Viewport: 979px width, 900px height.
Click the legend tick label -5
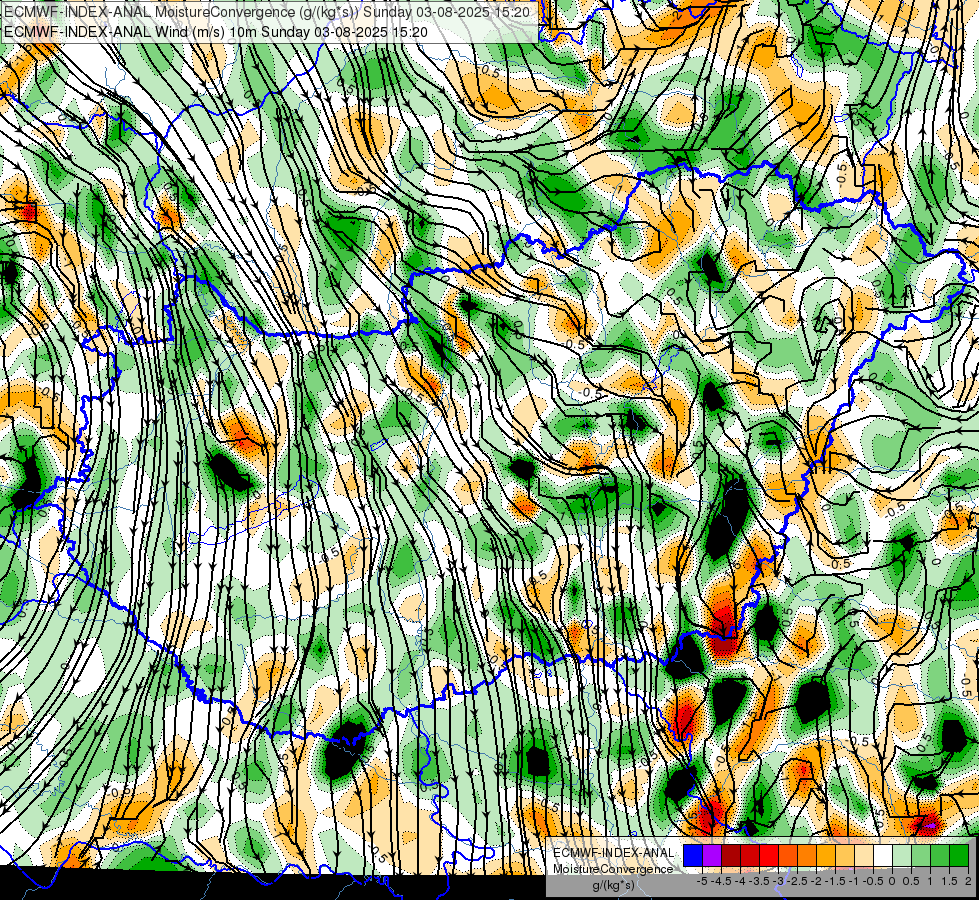tap(702, 881)
